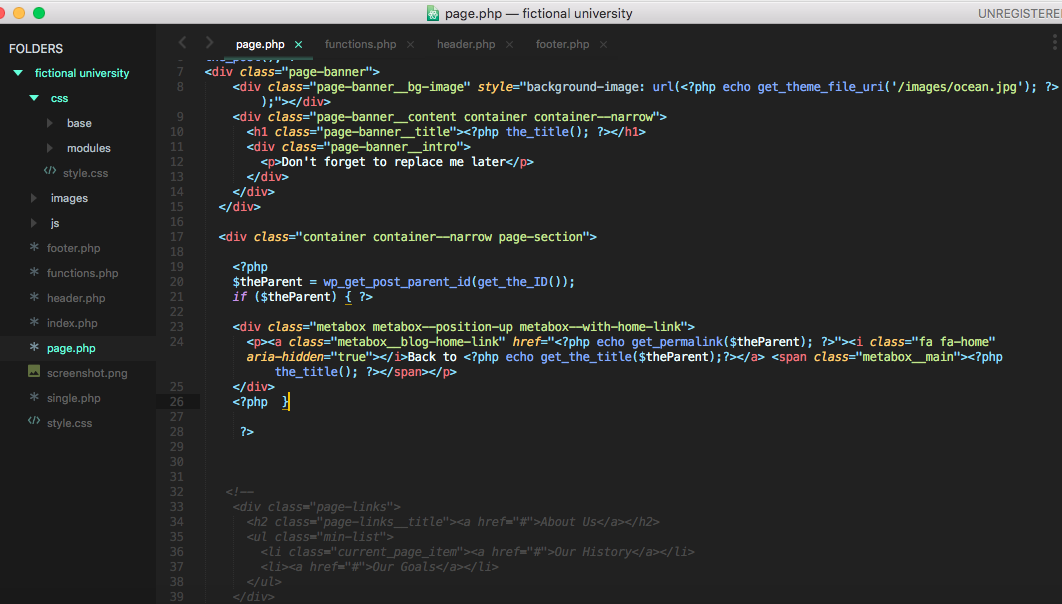Open tab bar overflow menu dots
This screenshot has height=604, width=1062.
point(1055,43)
